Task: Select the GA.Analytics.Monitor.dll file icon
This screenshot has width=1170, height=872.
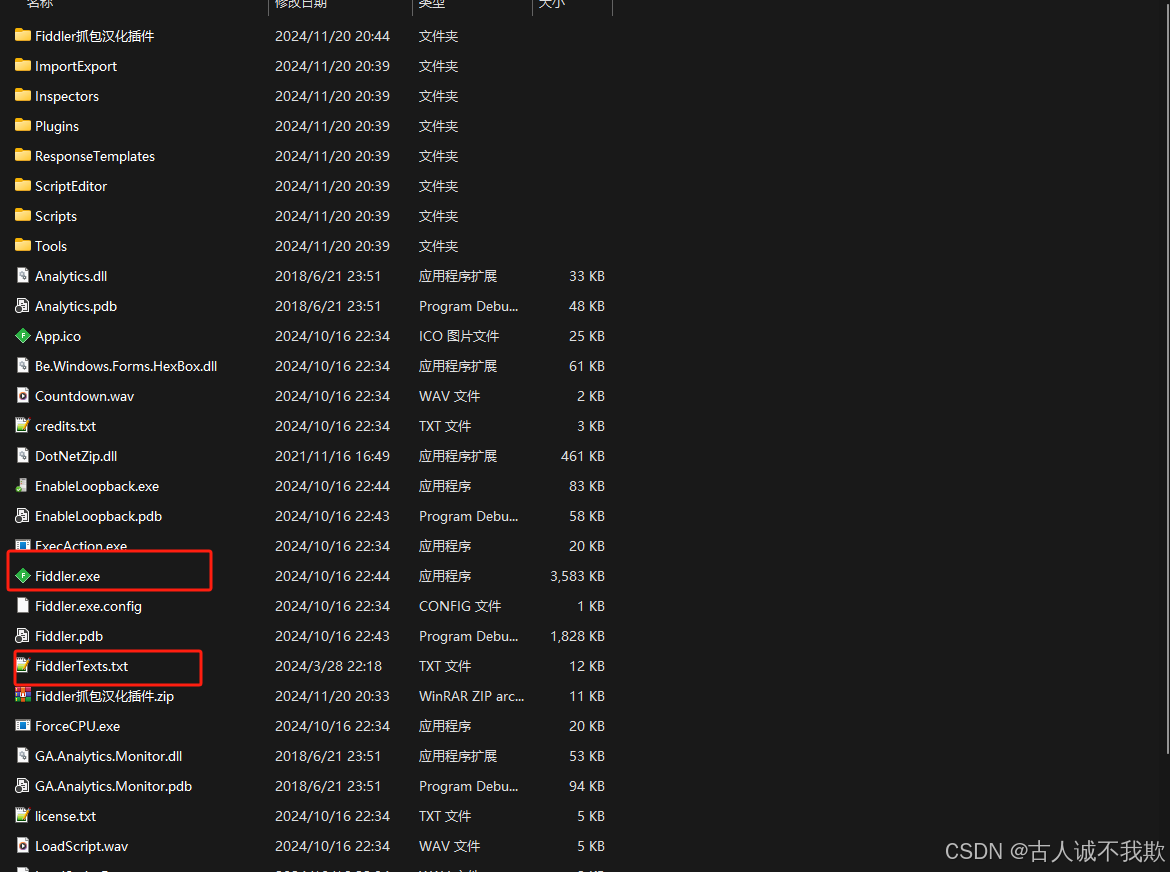Action: (x=23, y=756)
